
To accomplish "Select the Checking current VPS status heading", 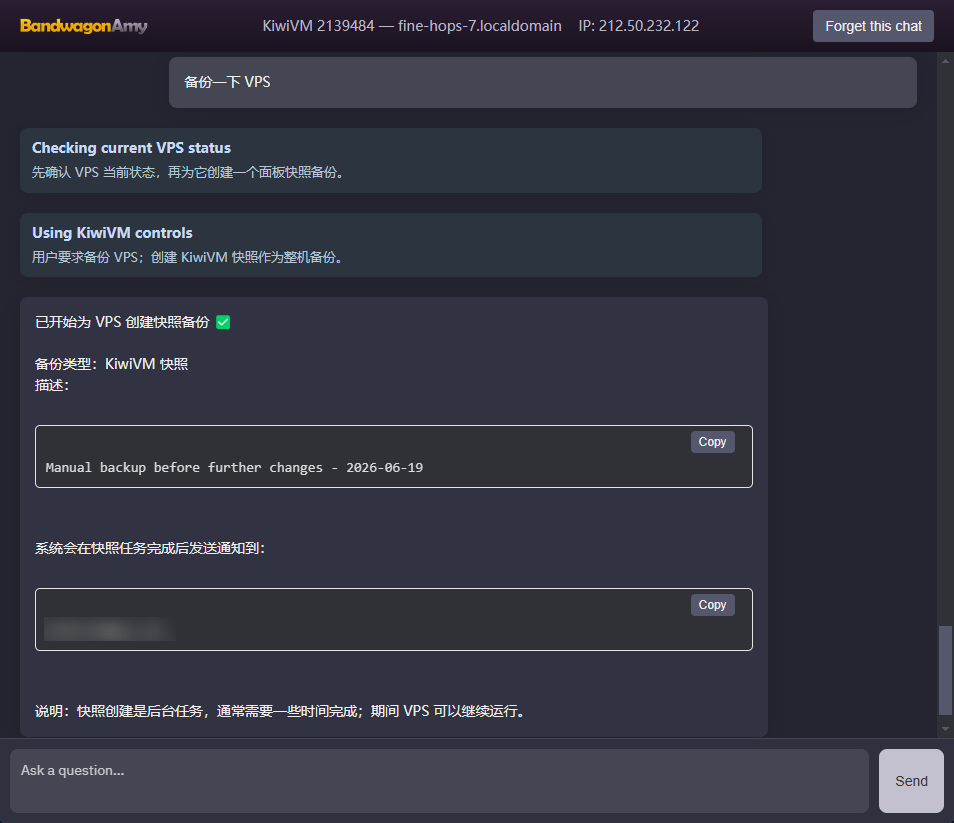I will pos(131,148).
